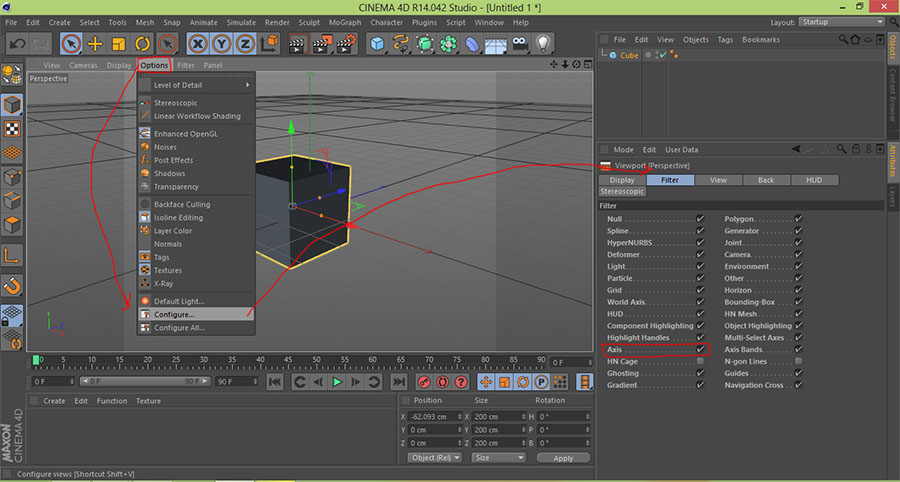Select the Scale tool
Screen dimensions: 900x482
118,44
